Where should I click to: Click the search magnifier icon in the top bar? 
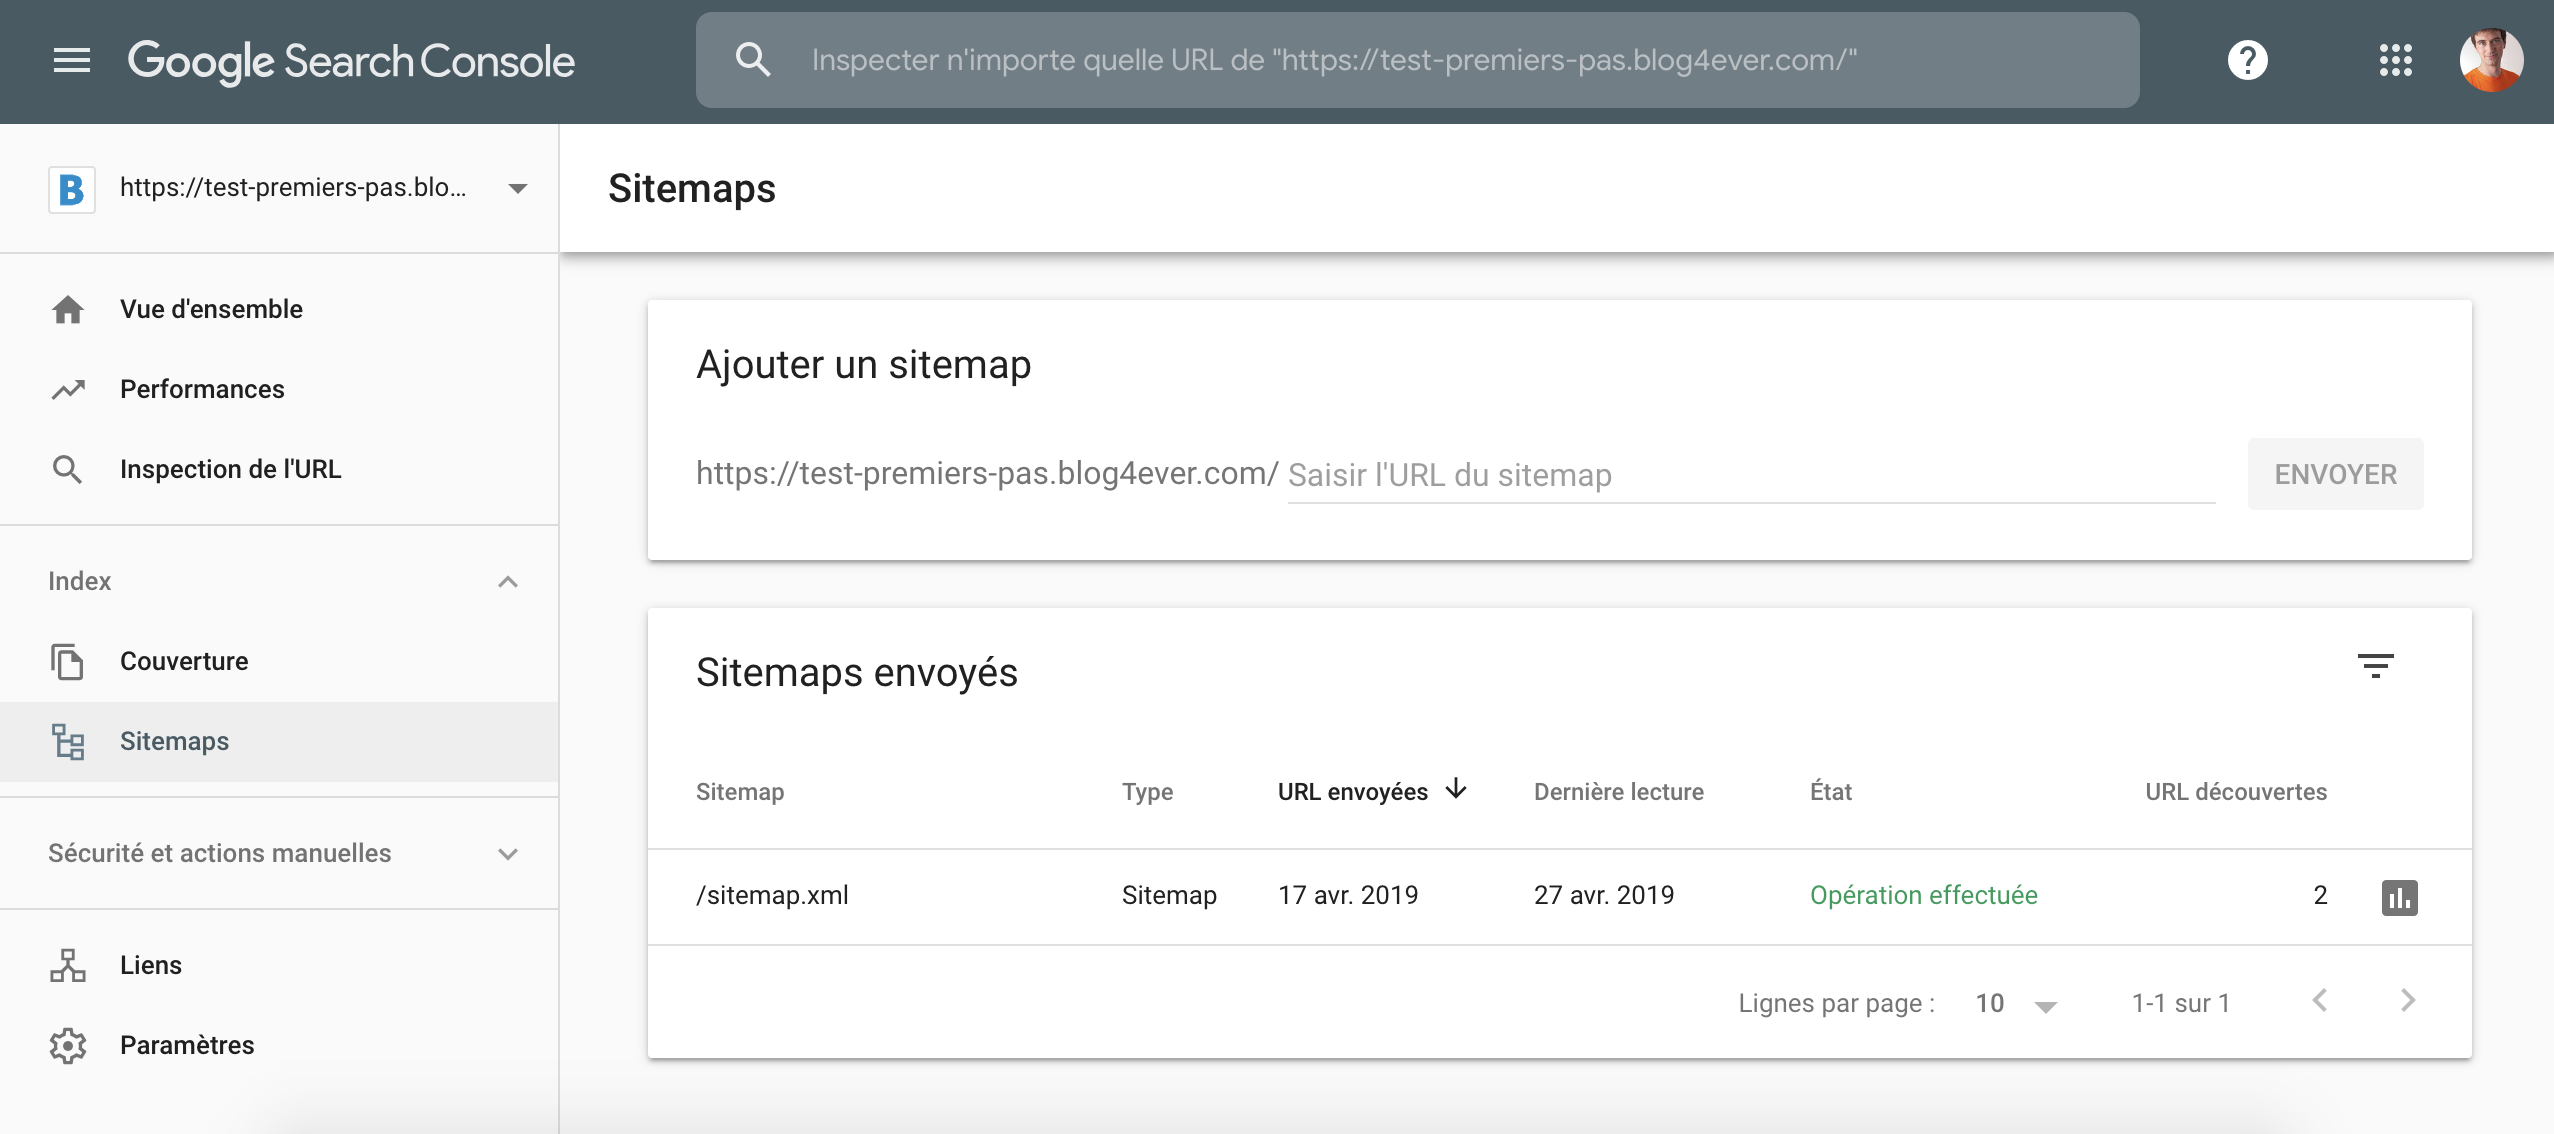click(x=753, y=60)
